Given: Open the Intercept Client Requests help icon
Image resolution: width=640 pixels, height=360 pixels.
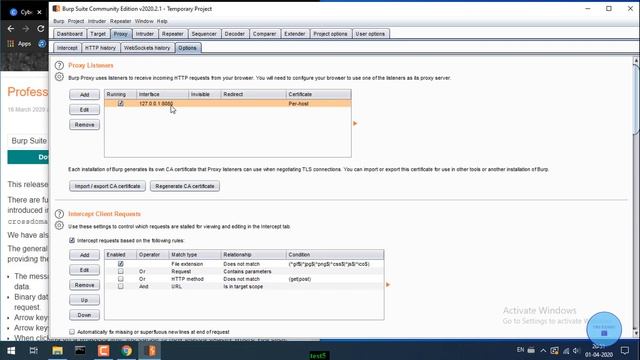Looking at the screenshot, I should point(59,214).
